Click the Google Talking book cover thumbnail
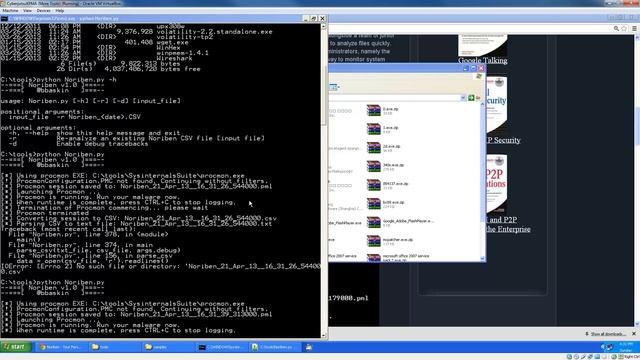 pos(482,45)
